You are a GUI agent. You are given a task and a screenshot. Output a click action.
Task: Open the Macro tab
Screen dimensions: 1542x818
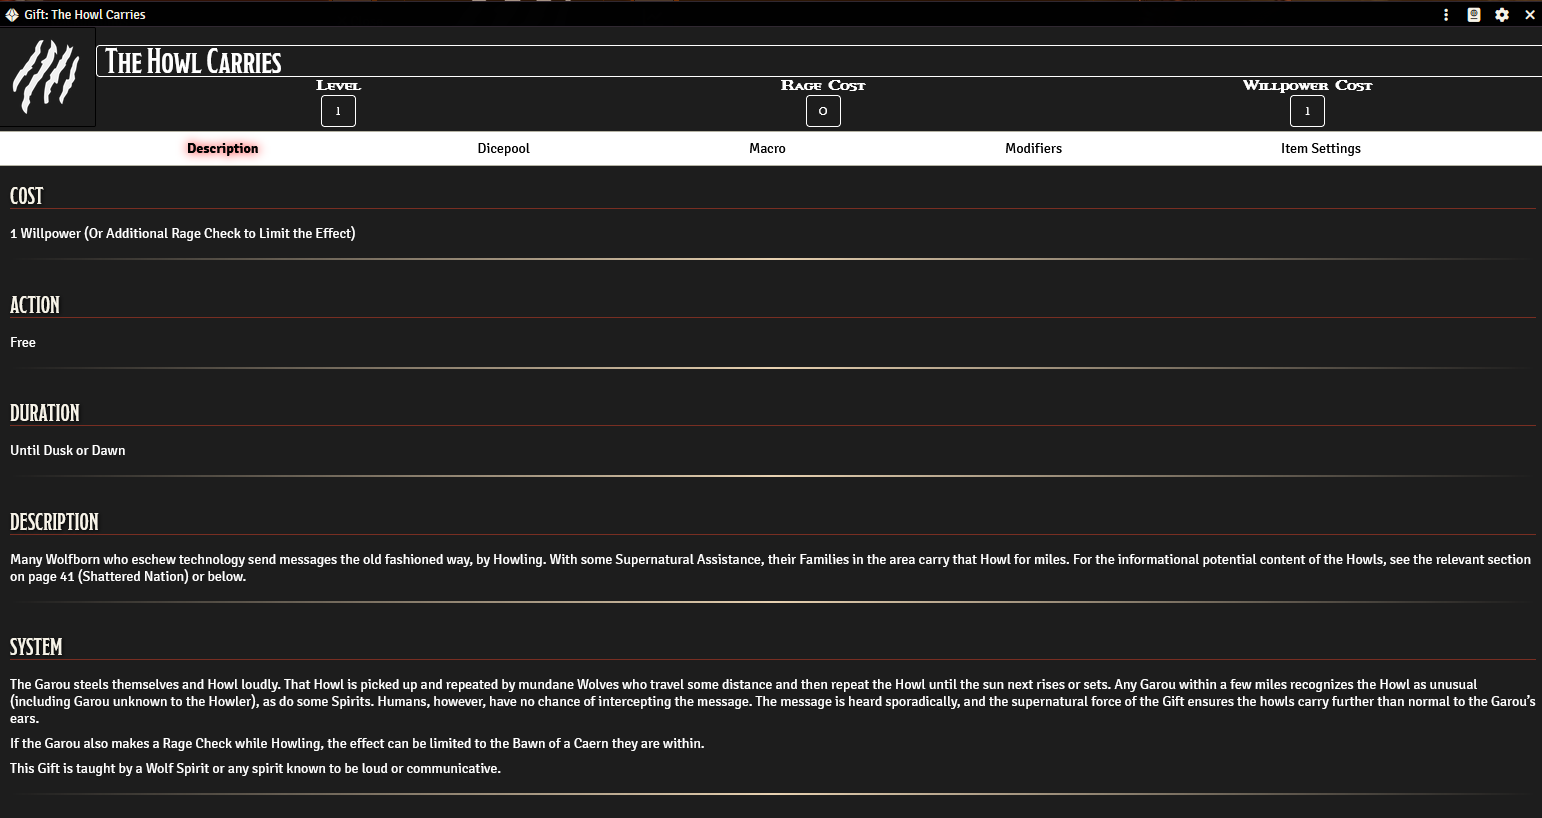(x=767, y=148)
